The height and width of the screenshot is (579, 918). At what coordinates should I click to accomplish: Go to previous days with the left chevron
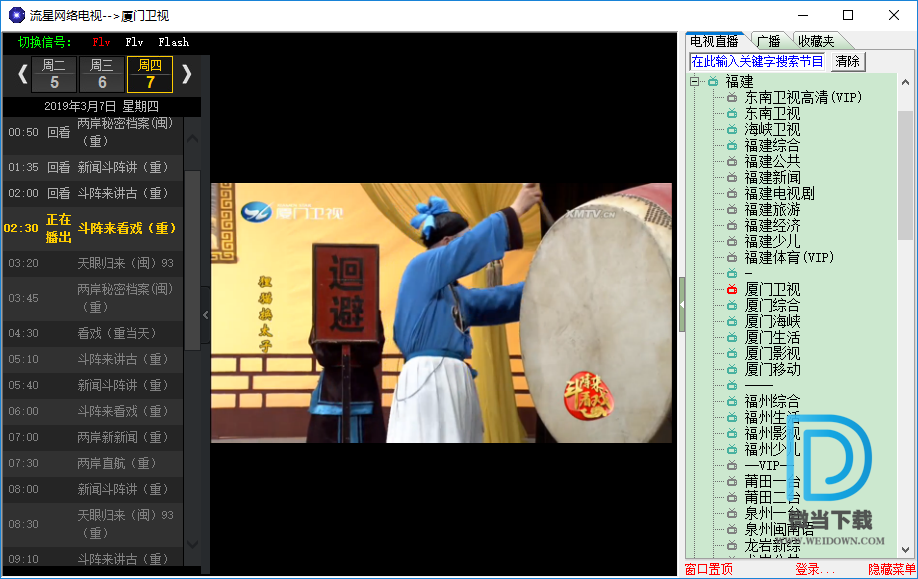tap(19, 73)
